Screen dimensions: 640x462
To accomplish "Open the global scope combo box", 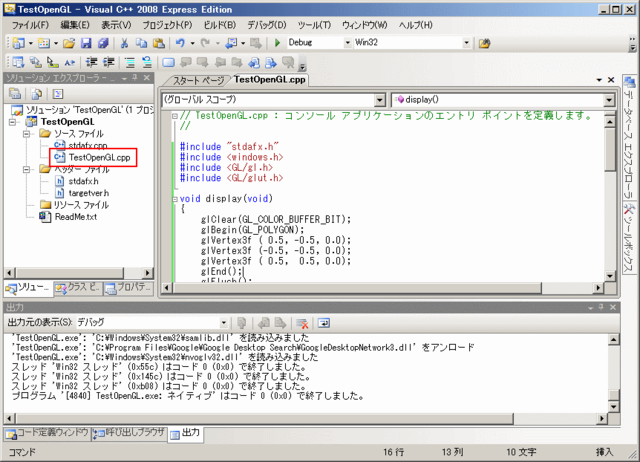I will (380, 100).
